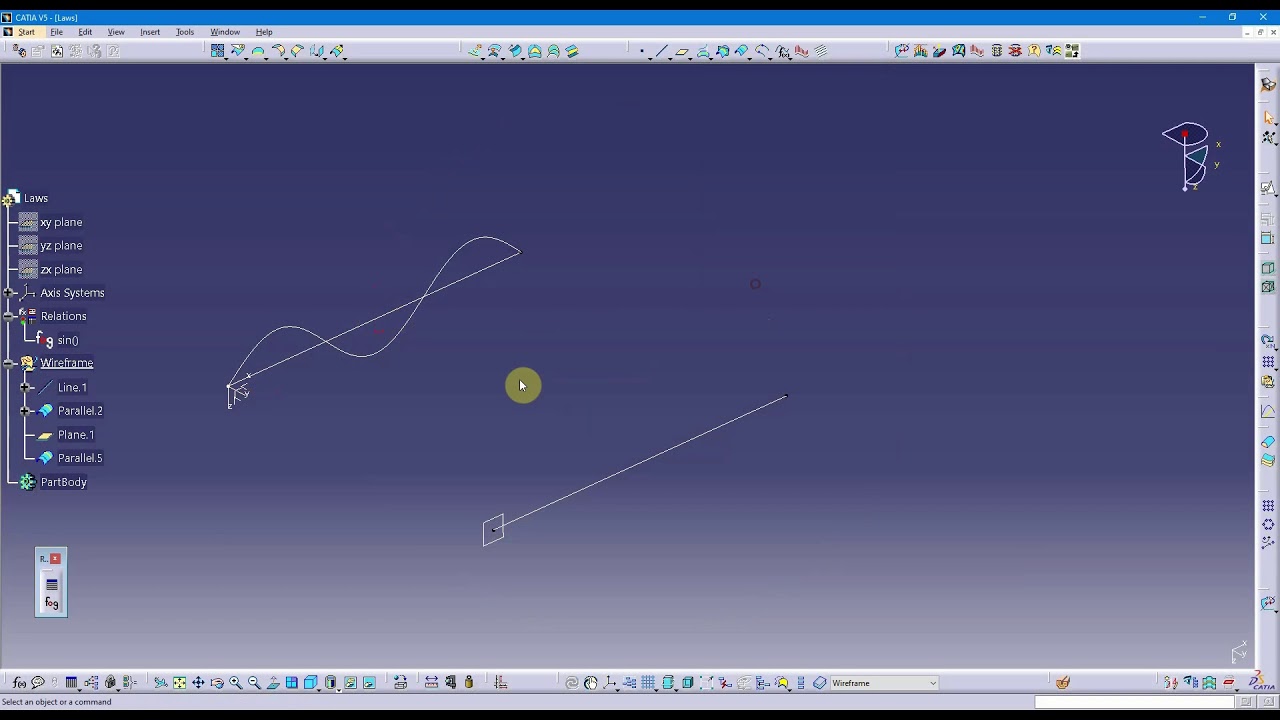The width and height of the screenshot is (1280, 720).
Task: Click the Zoom In icon
Action: [x=236, y=683]
